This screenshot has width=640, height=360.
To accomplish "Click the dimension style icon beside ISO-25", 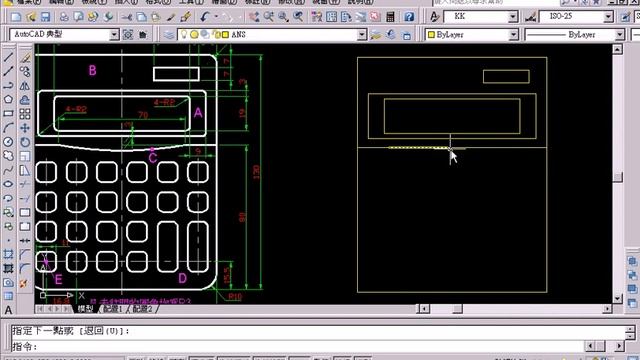I will [x=530, y=17].
